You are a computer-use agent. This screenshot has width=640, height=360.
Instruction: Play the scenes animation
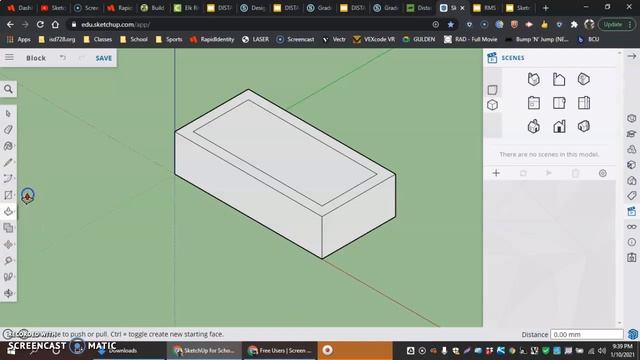pos(549,173)
